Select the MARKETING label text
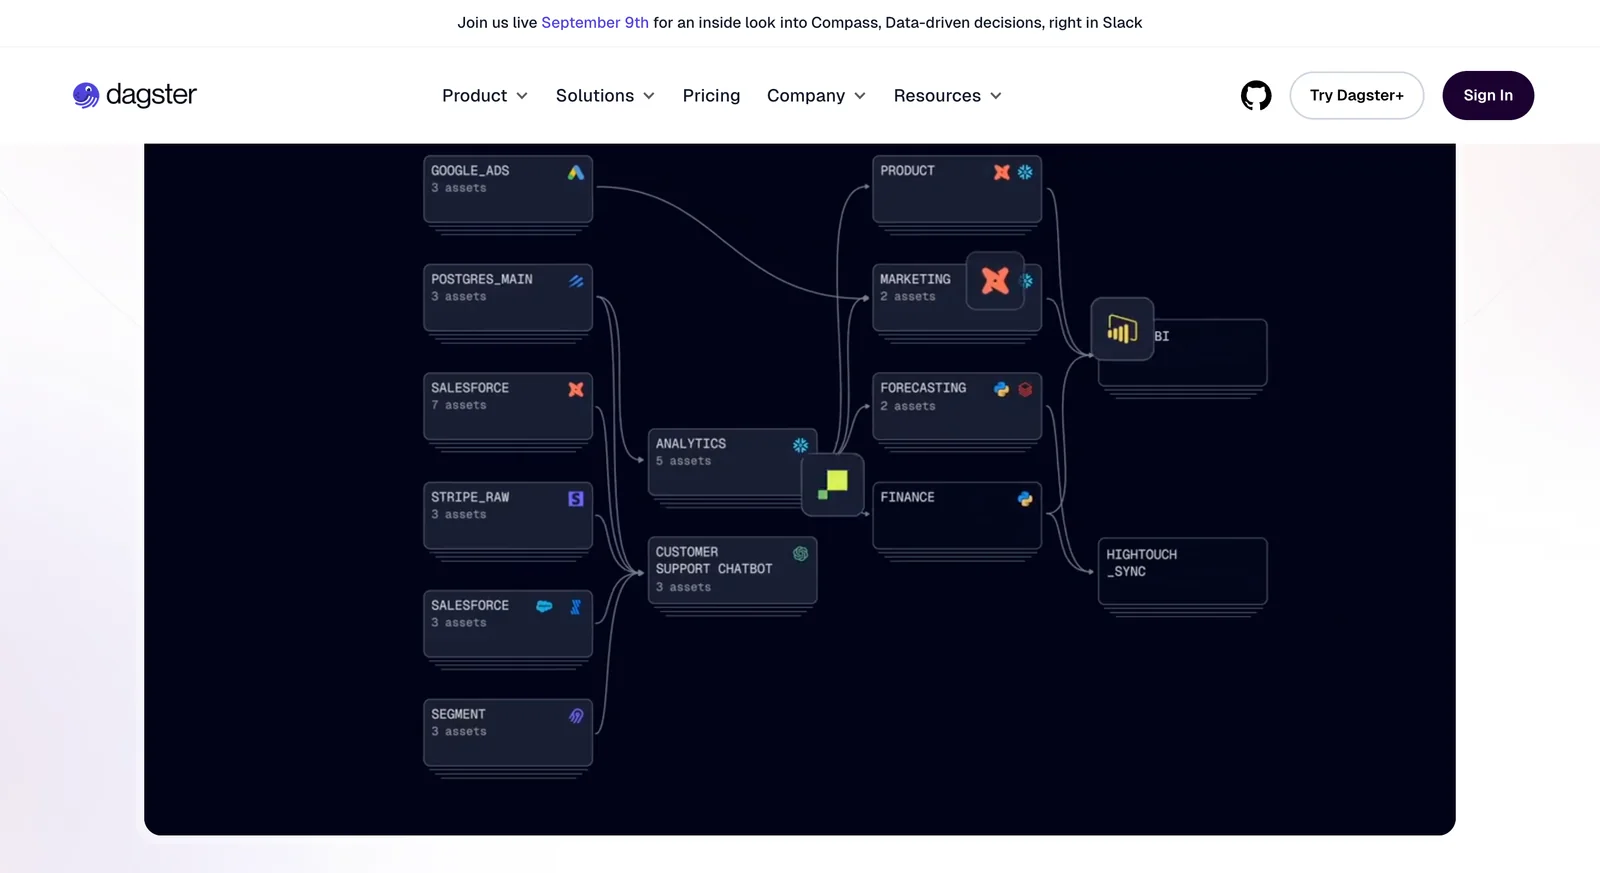The width and height of the screenshot is (1600, 873). 915,279
